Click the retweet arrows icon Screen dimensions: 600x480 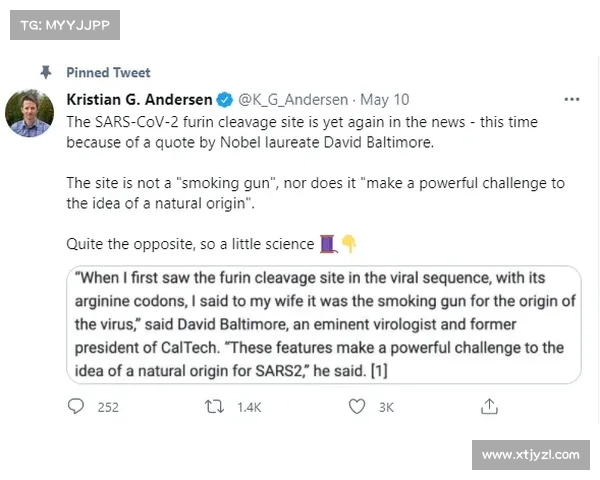tap(212, 407)
